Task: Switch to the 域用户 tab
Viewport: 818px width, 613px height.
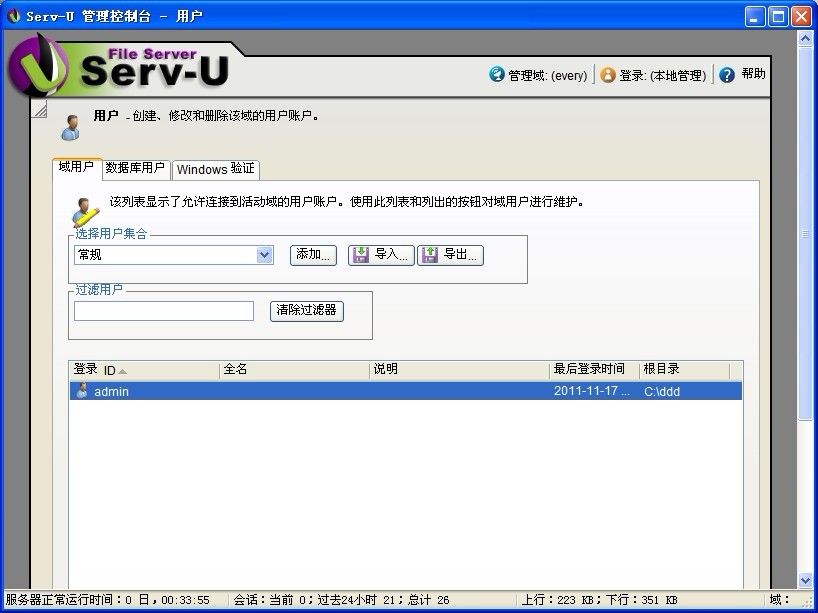Action: (x=77, y=167)
